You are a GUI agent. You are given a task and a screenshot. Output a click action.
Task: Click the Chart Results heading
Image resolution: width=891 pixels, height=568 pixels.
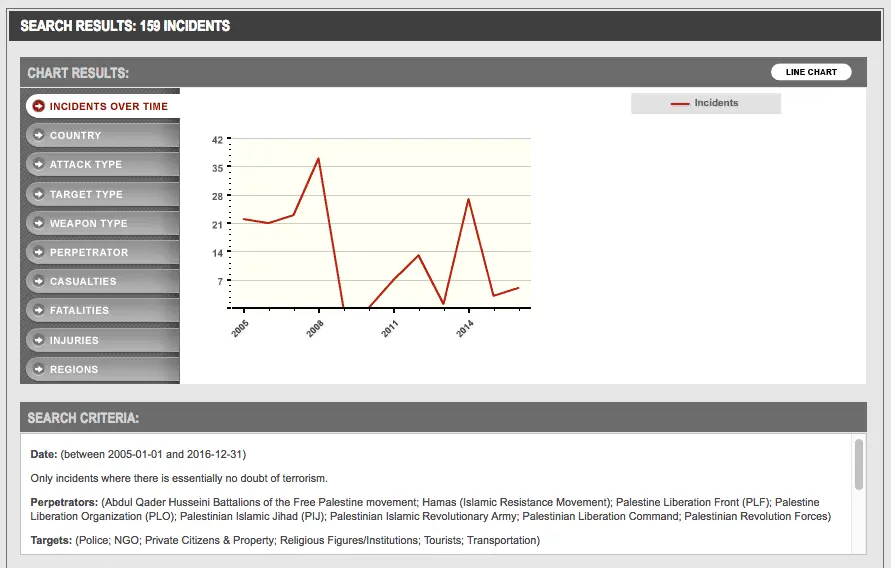(78, 73)
